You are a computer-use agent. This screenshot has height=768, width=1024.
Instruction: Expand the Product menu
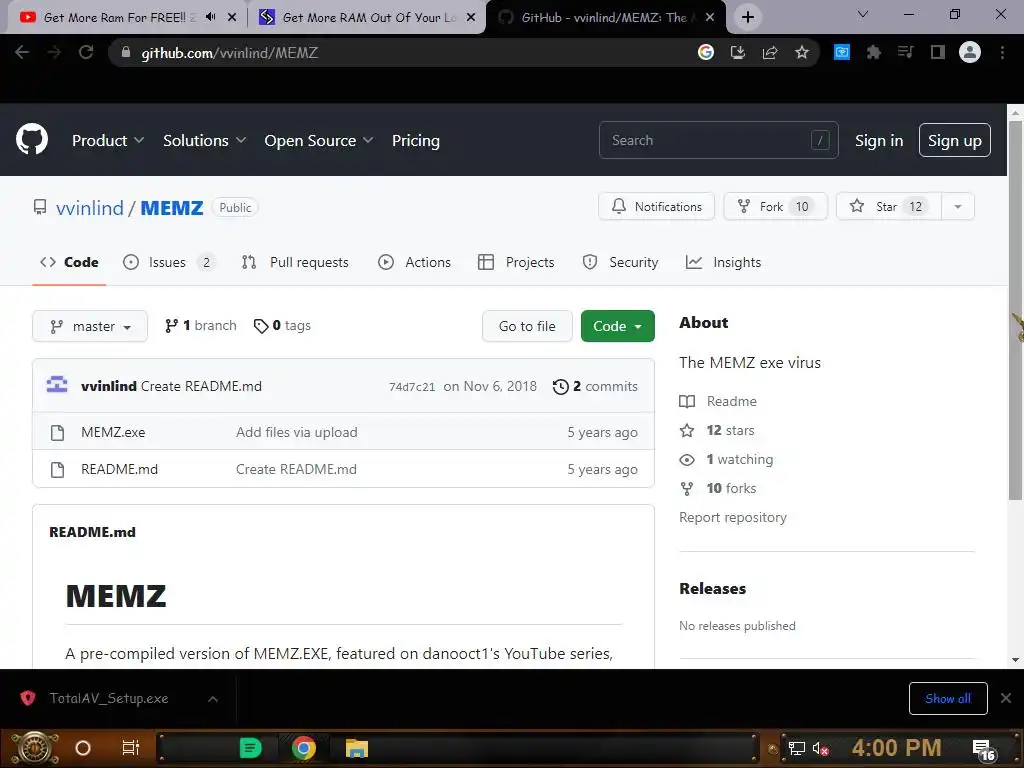(108, 140)
